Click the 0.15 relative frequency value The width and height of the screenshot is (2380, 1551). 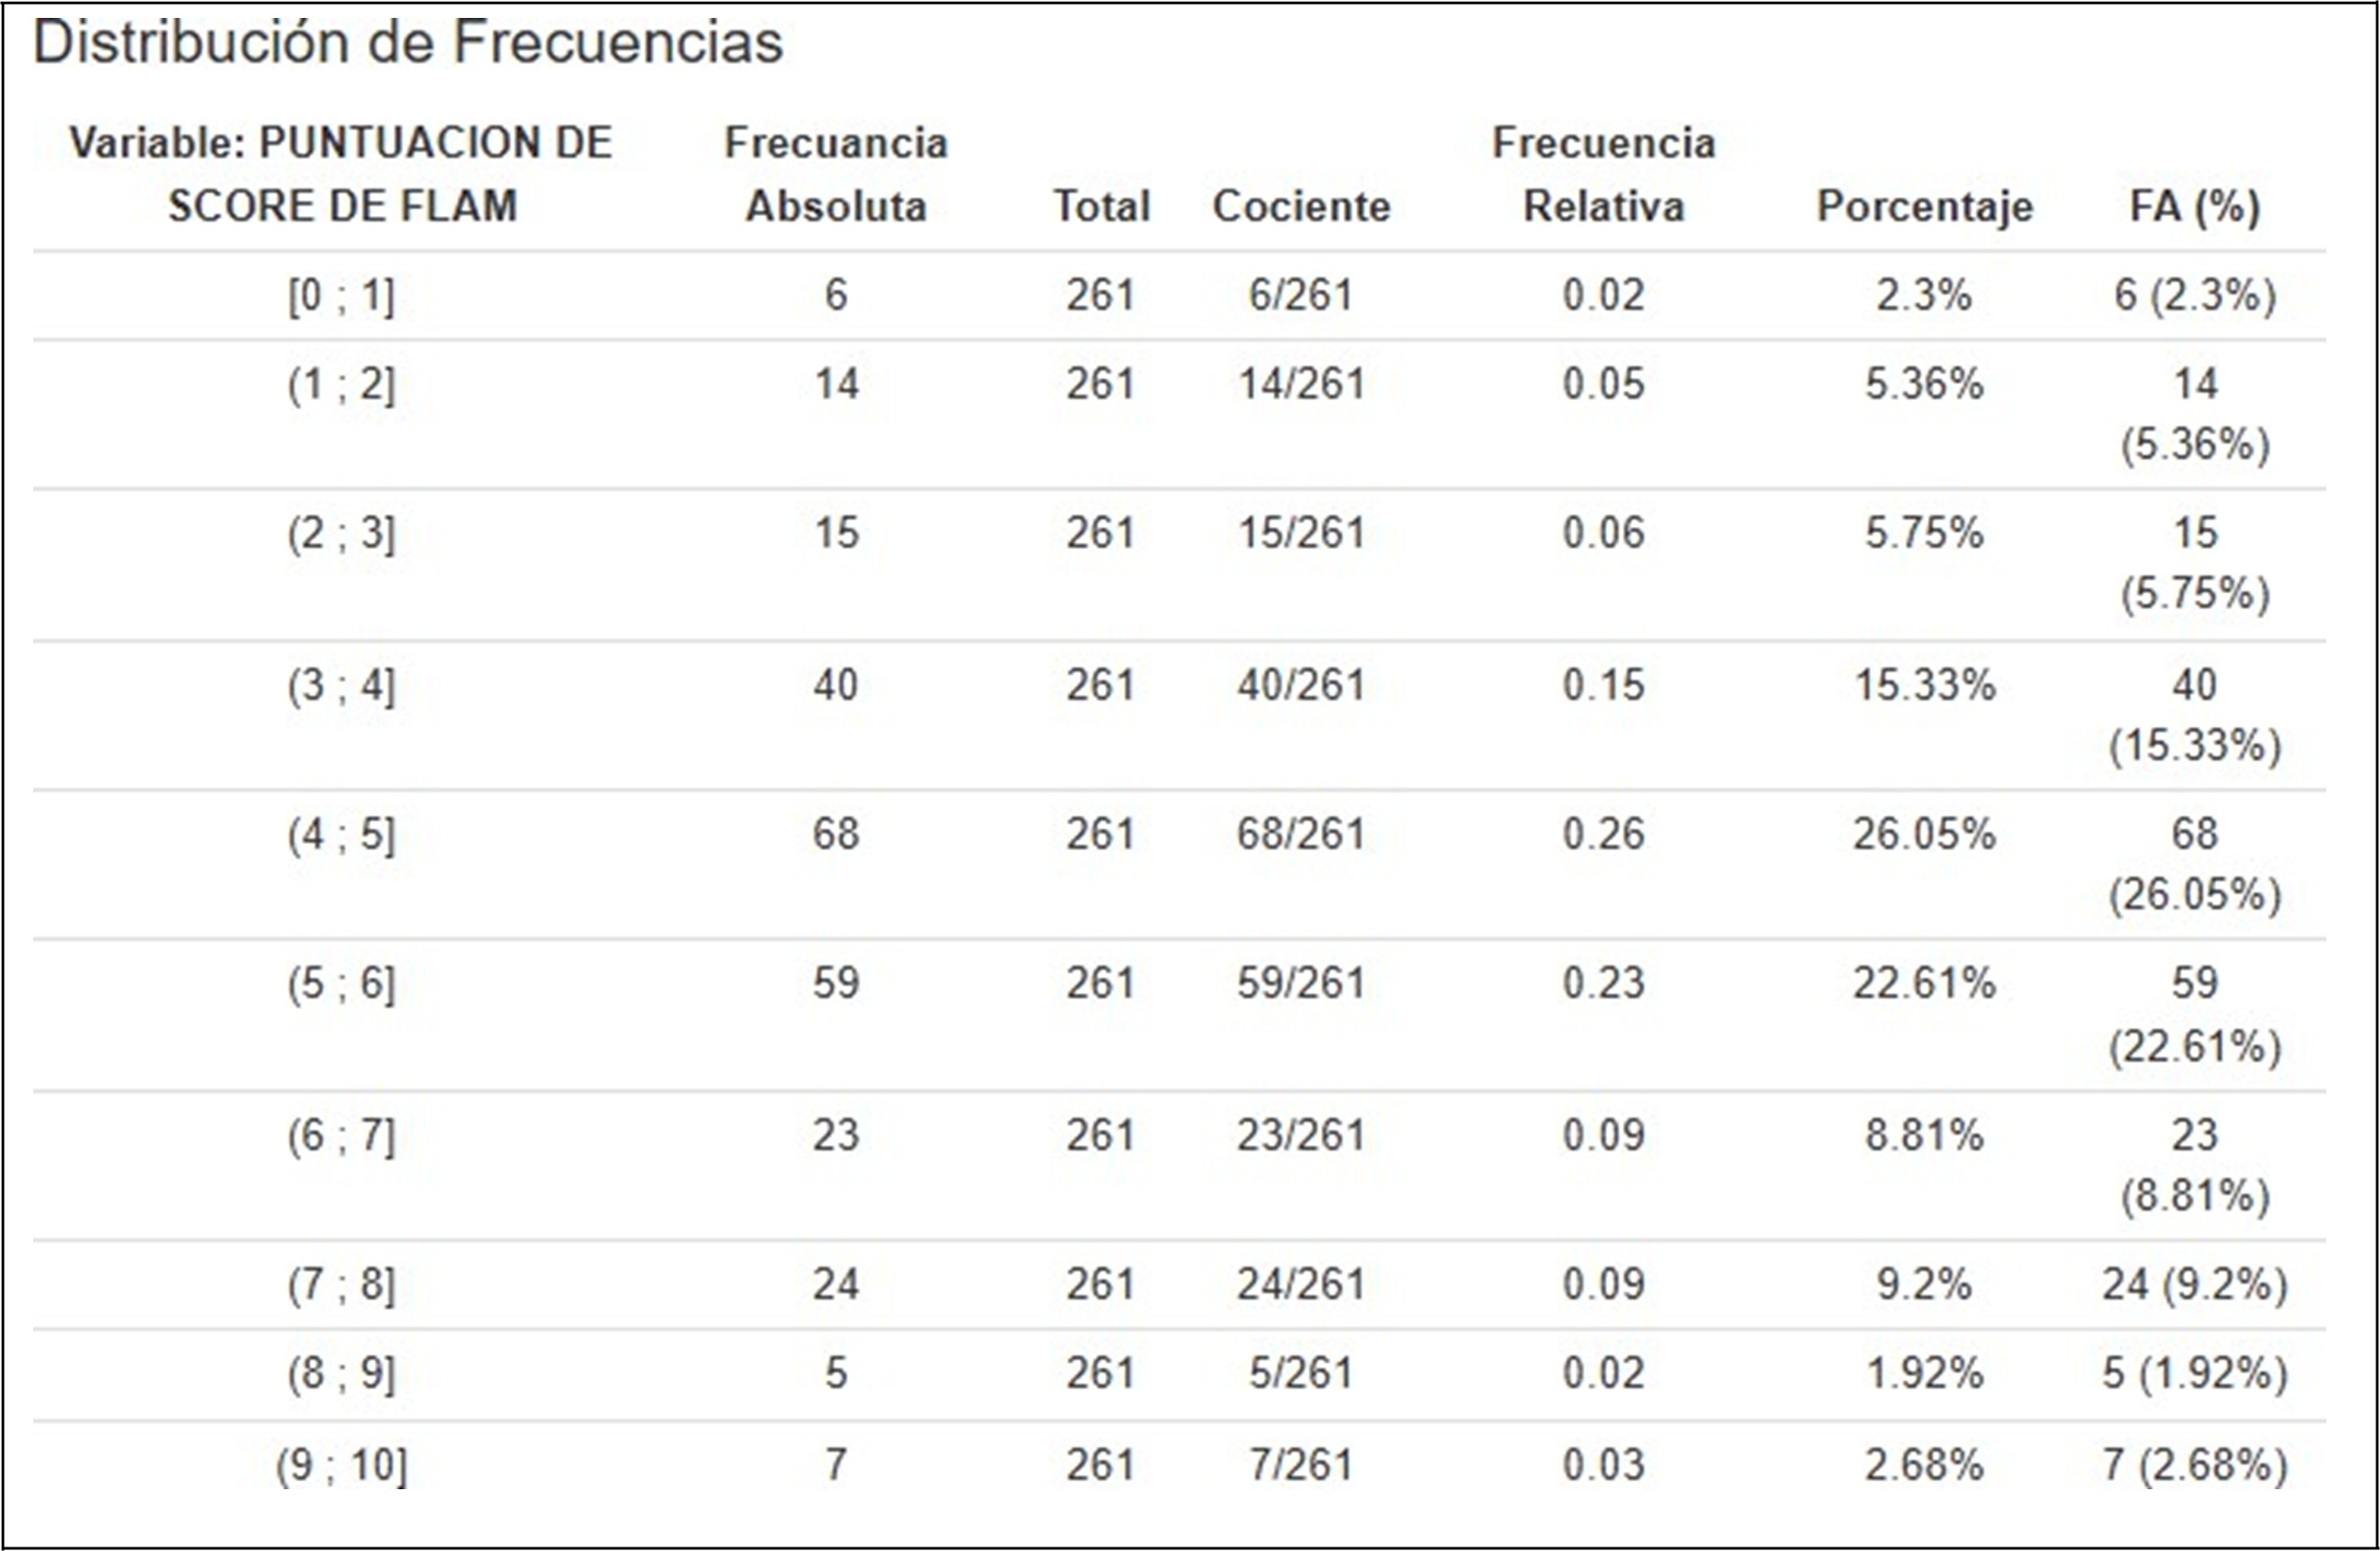click(1603, 685)
